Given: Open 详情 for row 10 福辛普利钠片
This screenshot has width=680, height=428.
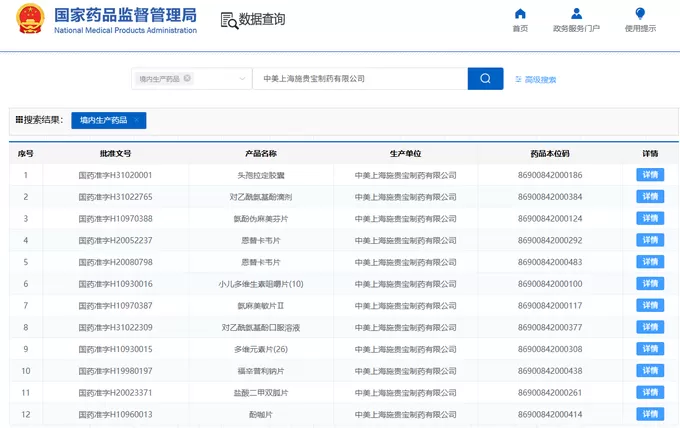Looking at the screenshot, I should pos(650,370).
